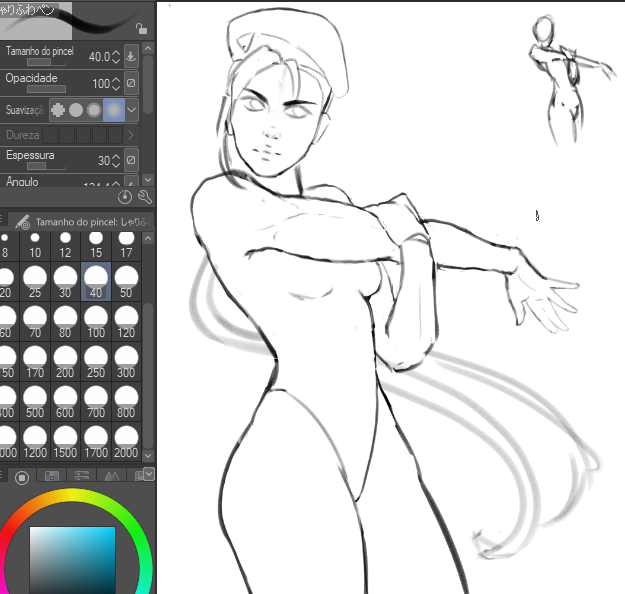Image resolution: width=625 pixels, height=594 pixels.
Task: Toggle the Opacidade dynamics icon
Action: point(131,83)
